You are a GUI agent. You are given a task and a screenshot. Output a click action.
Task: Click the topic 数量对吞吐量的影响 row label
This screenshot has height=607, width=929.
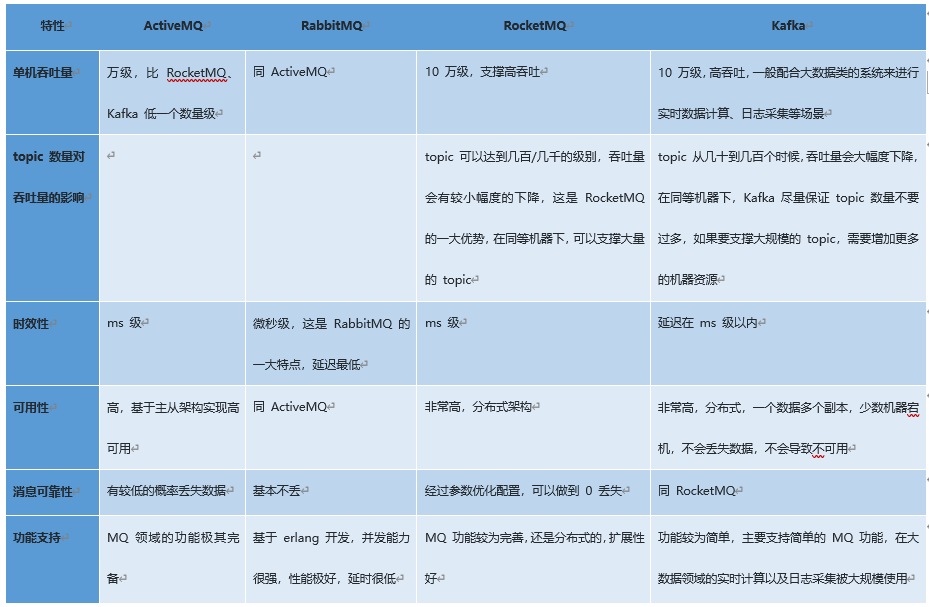53,218
